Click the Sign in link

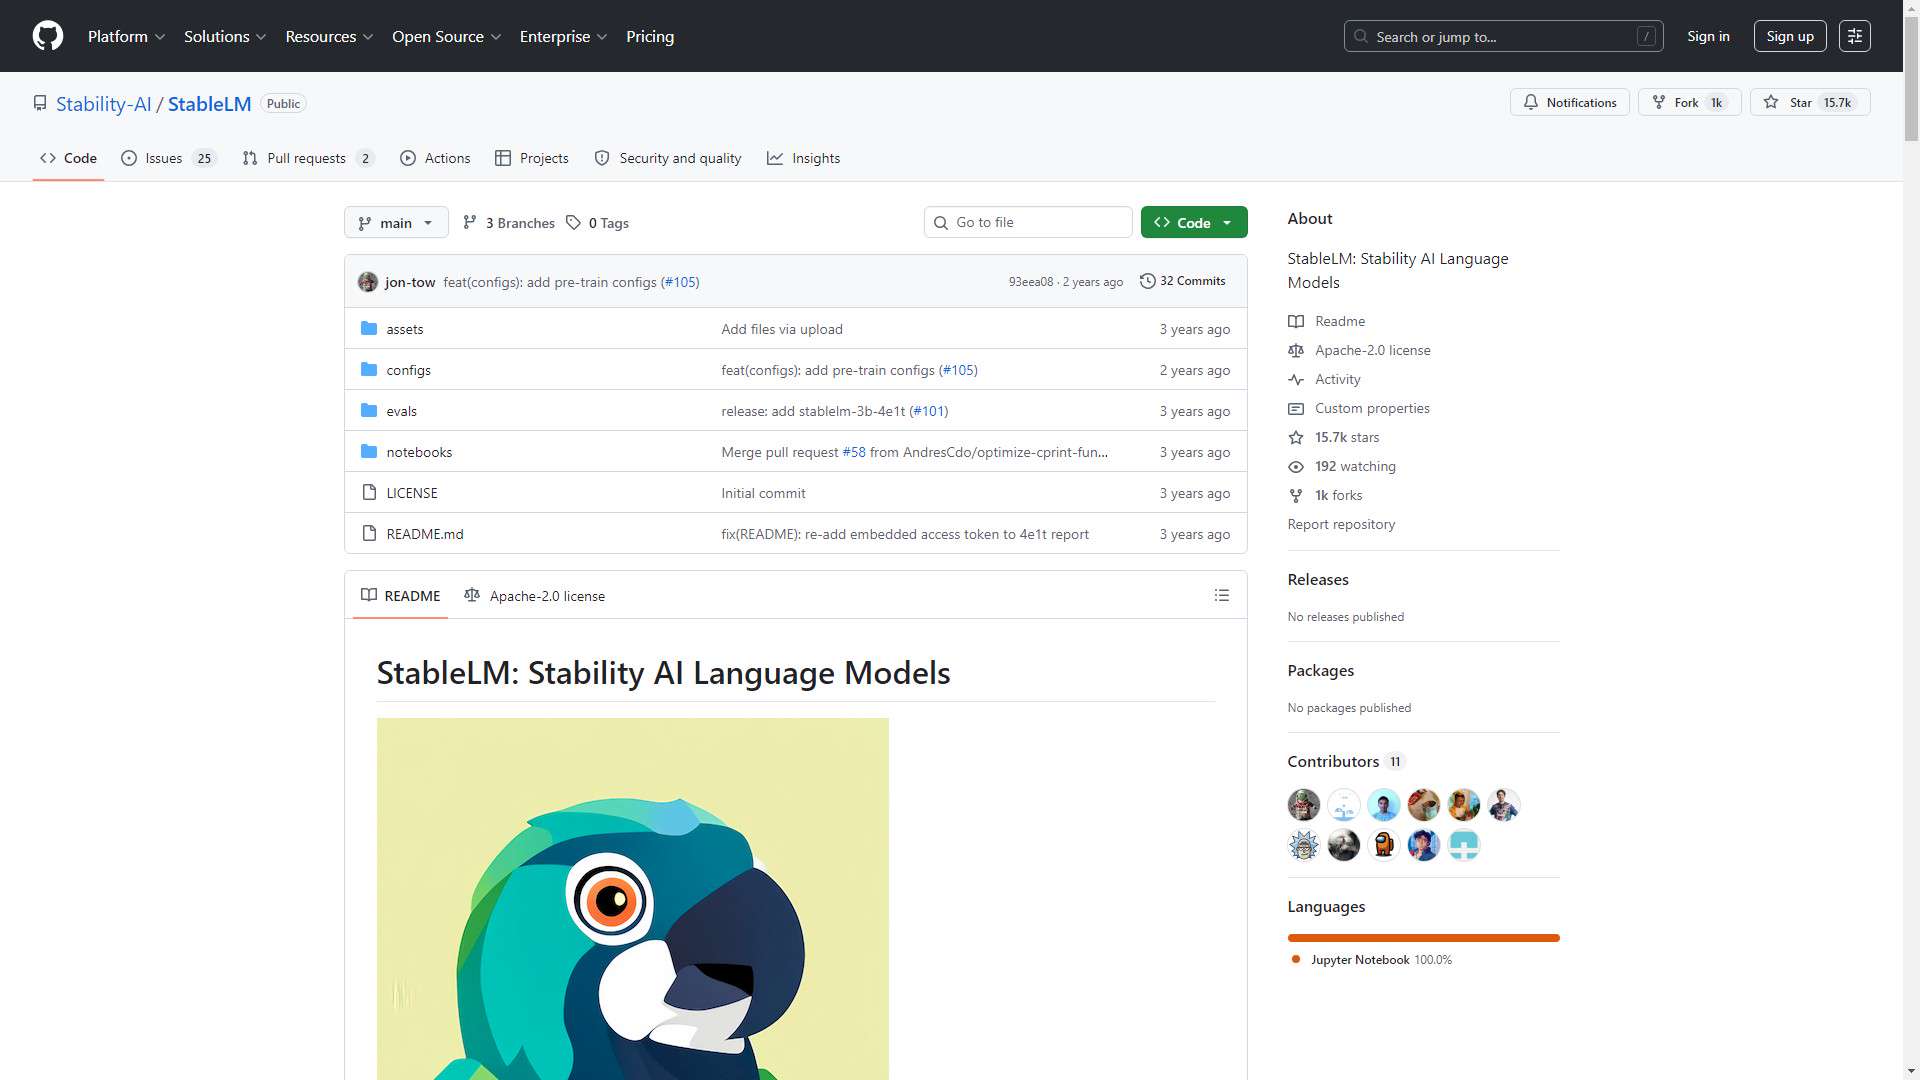coord(1708,36)
